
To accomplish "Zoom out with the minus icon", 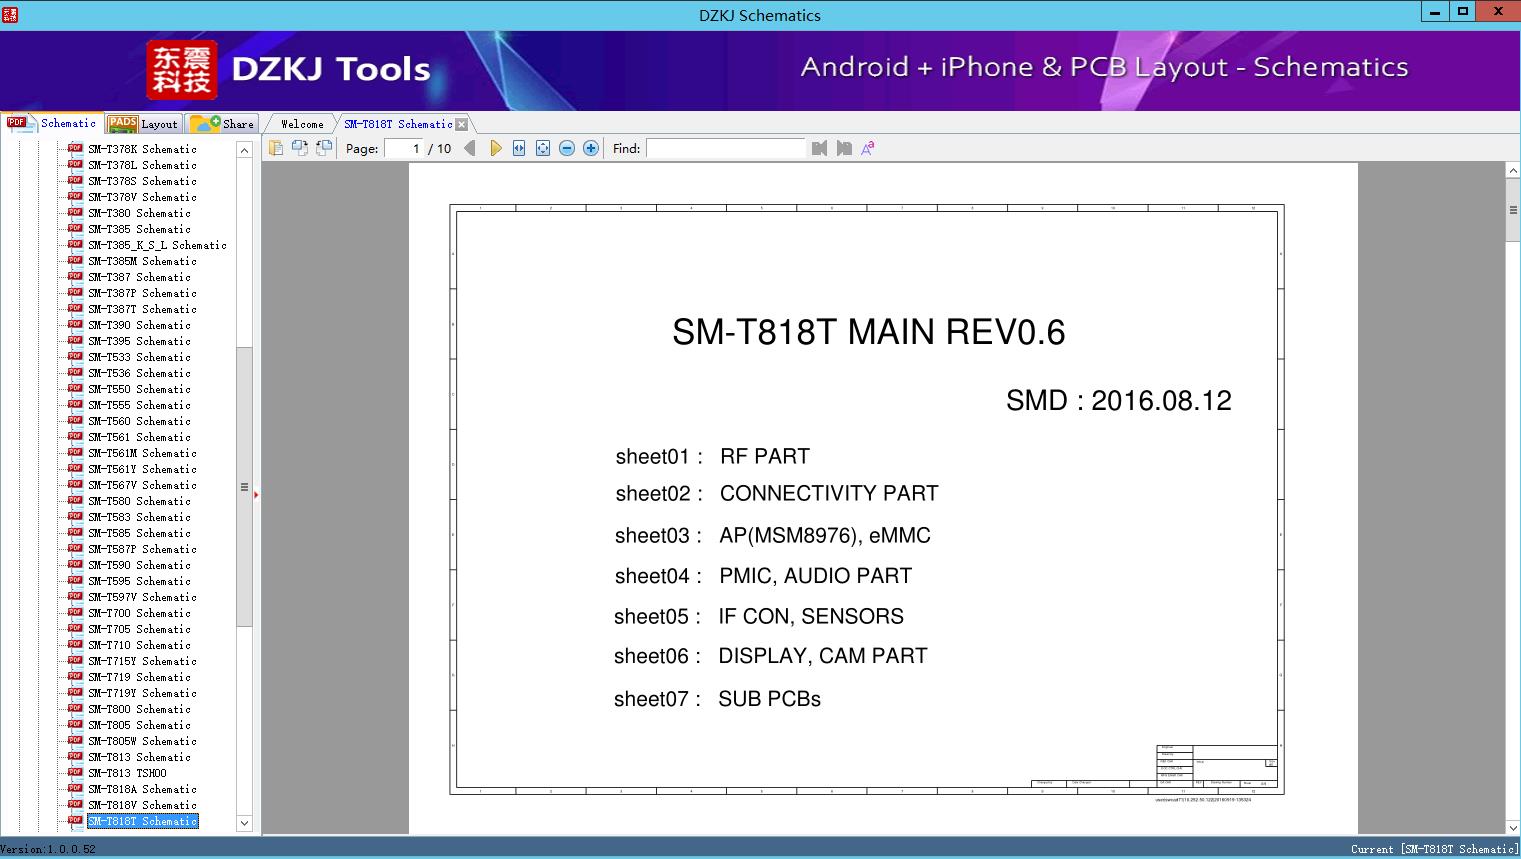I will pyautogui.click(x=567, y=148).
